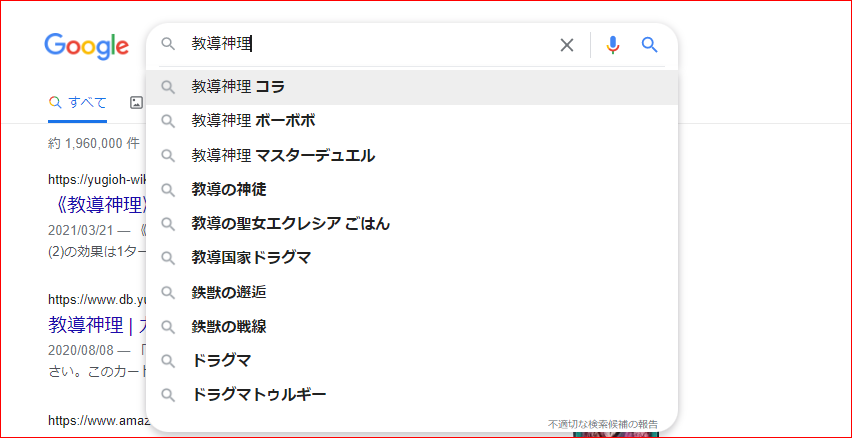Image resolution: width=852 pixels, height=438 pixels.
Task: Pick the ドラグマトゥルギー suggestion
Action: tap(259, 394)
